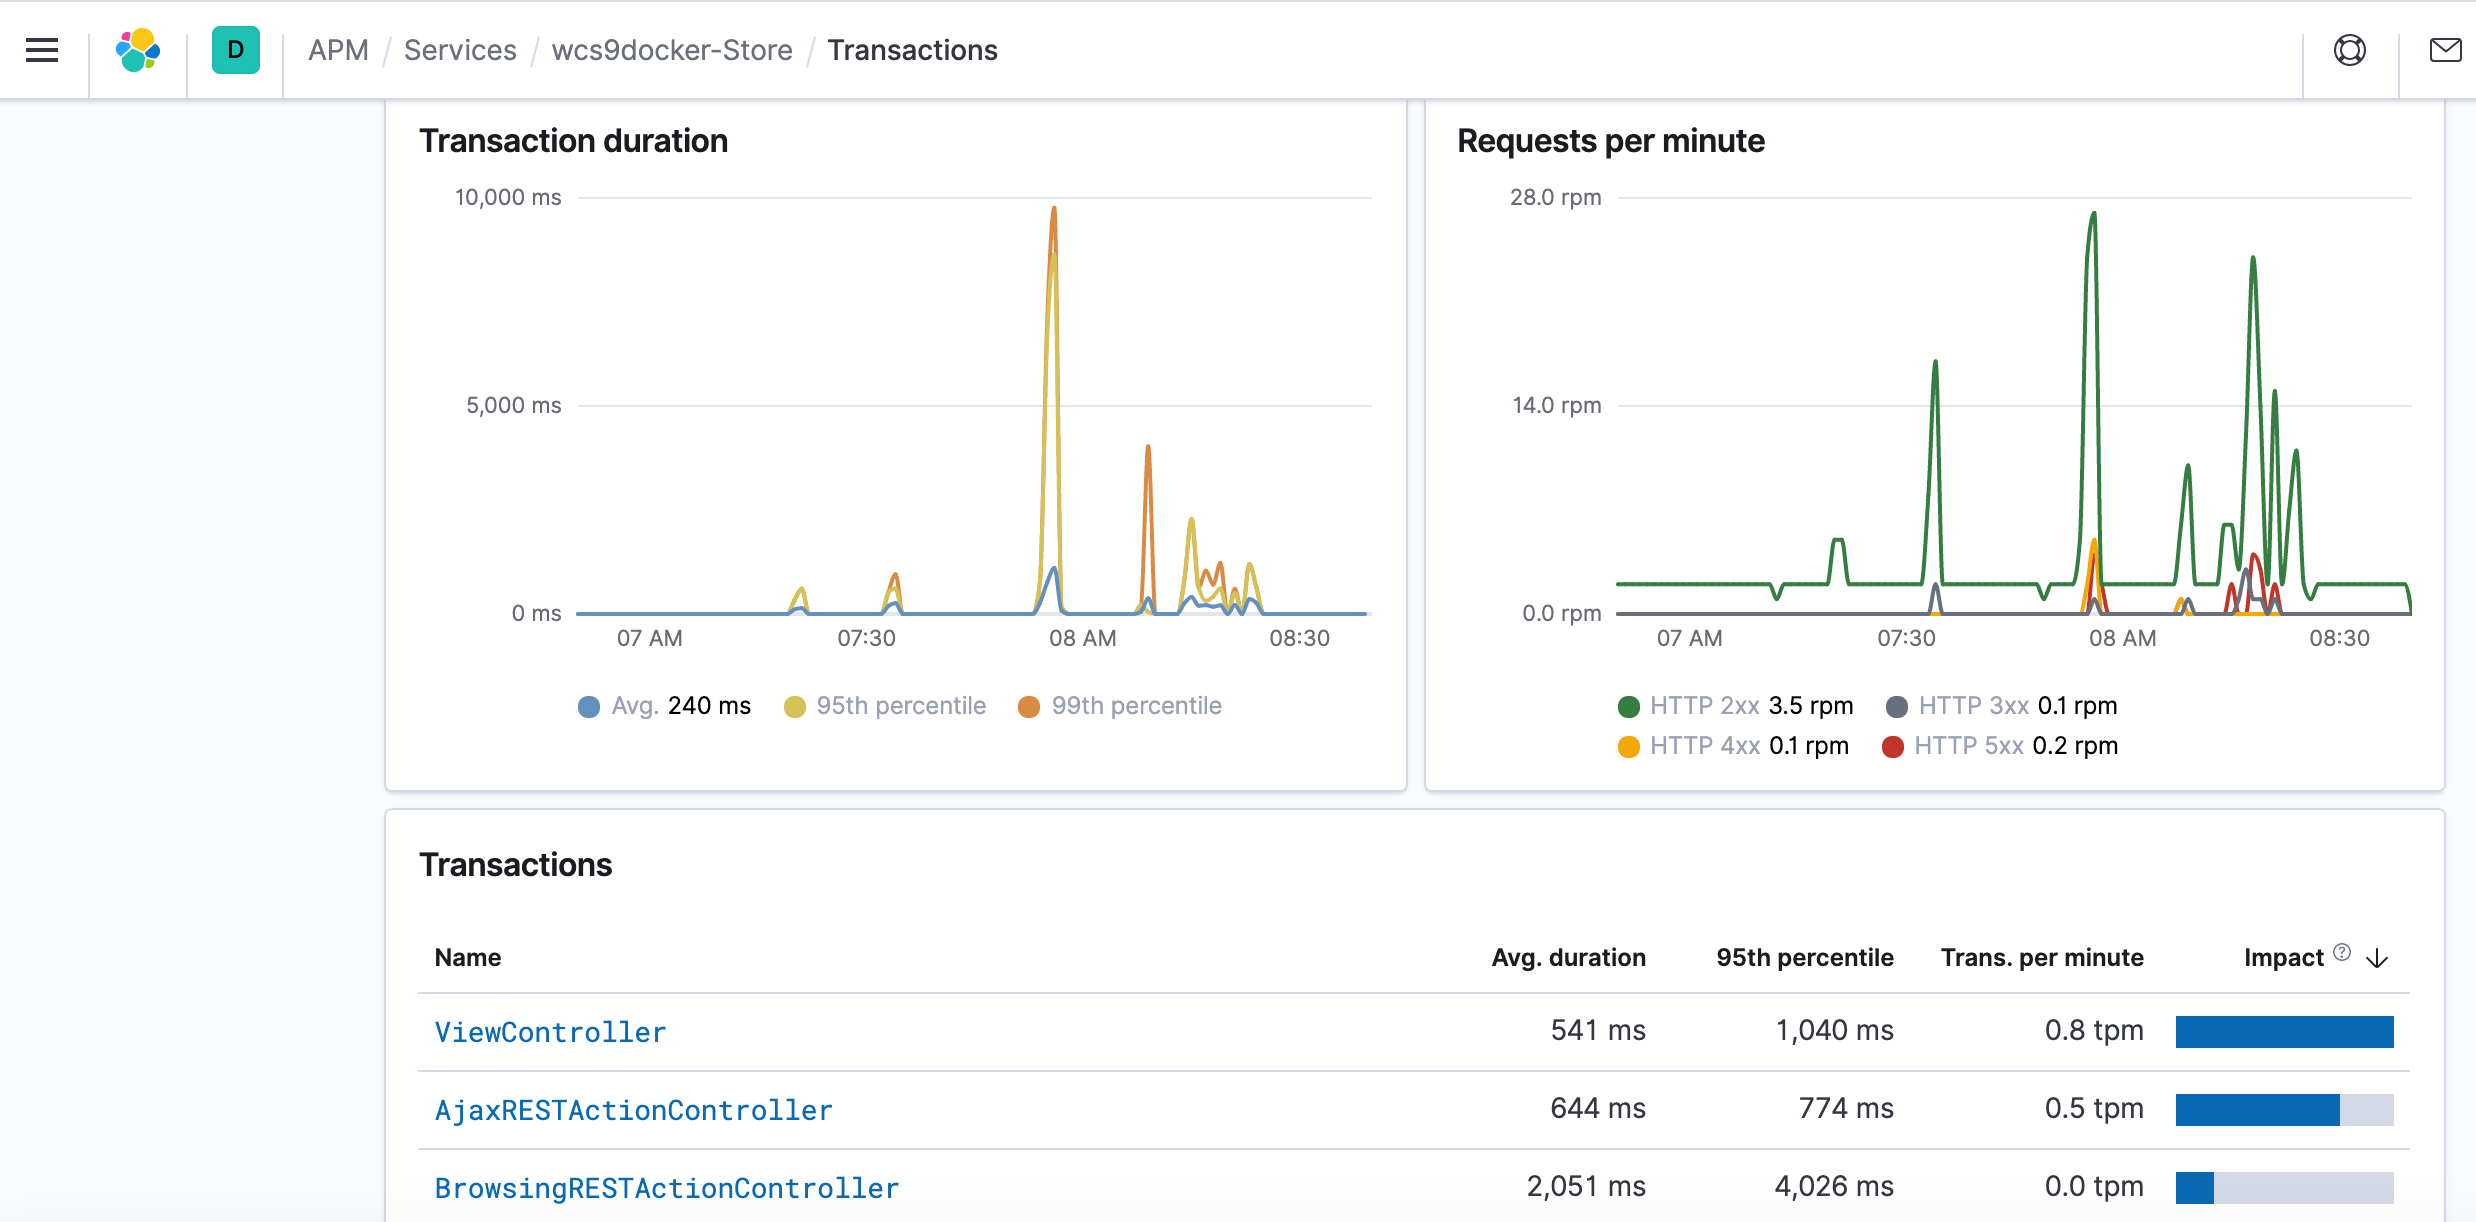Toggle the 99th percentile legend series
The width and height of the screenshot is (2476, 1222).
coord(1120,706)
